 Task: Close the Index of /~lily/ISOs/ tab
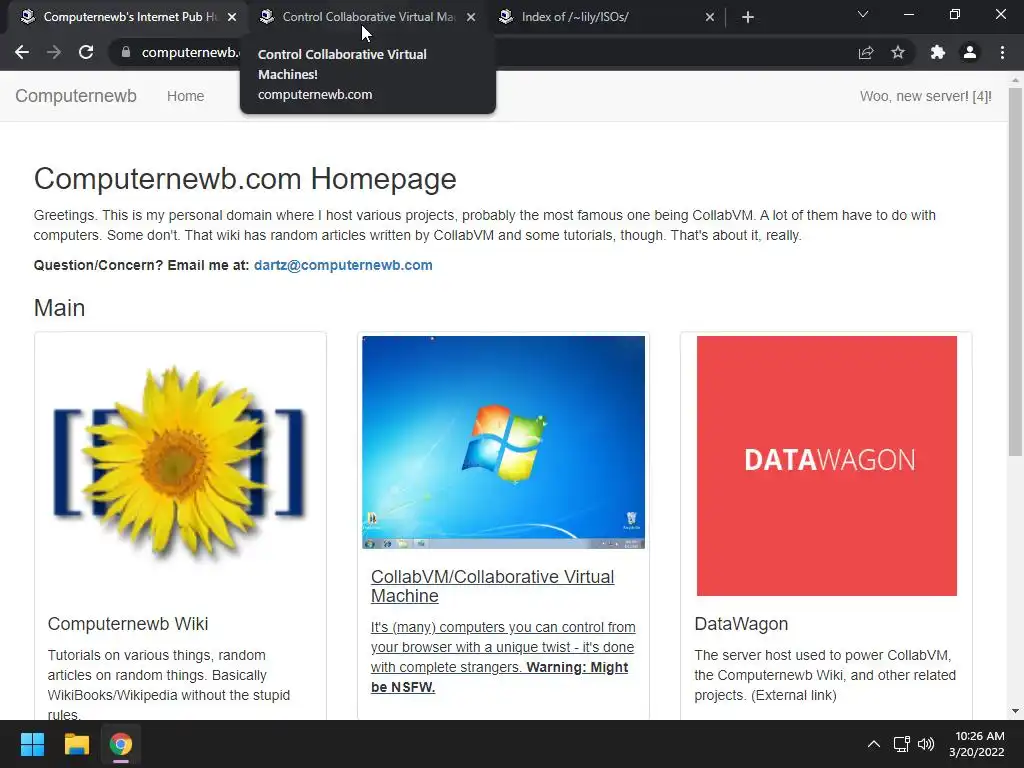tap(710, 17)
